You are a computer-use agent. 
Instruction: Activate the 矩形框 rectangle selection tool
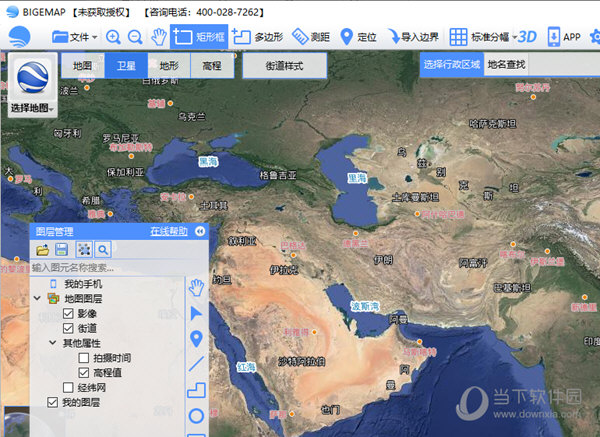[x=198, y=37]
